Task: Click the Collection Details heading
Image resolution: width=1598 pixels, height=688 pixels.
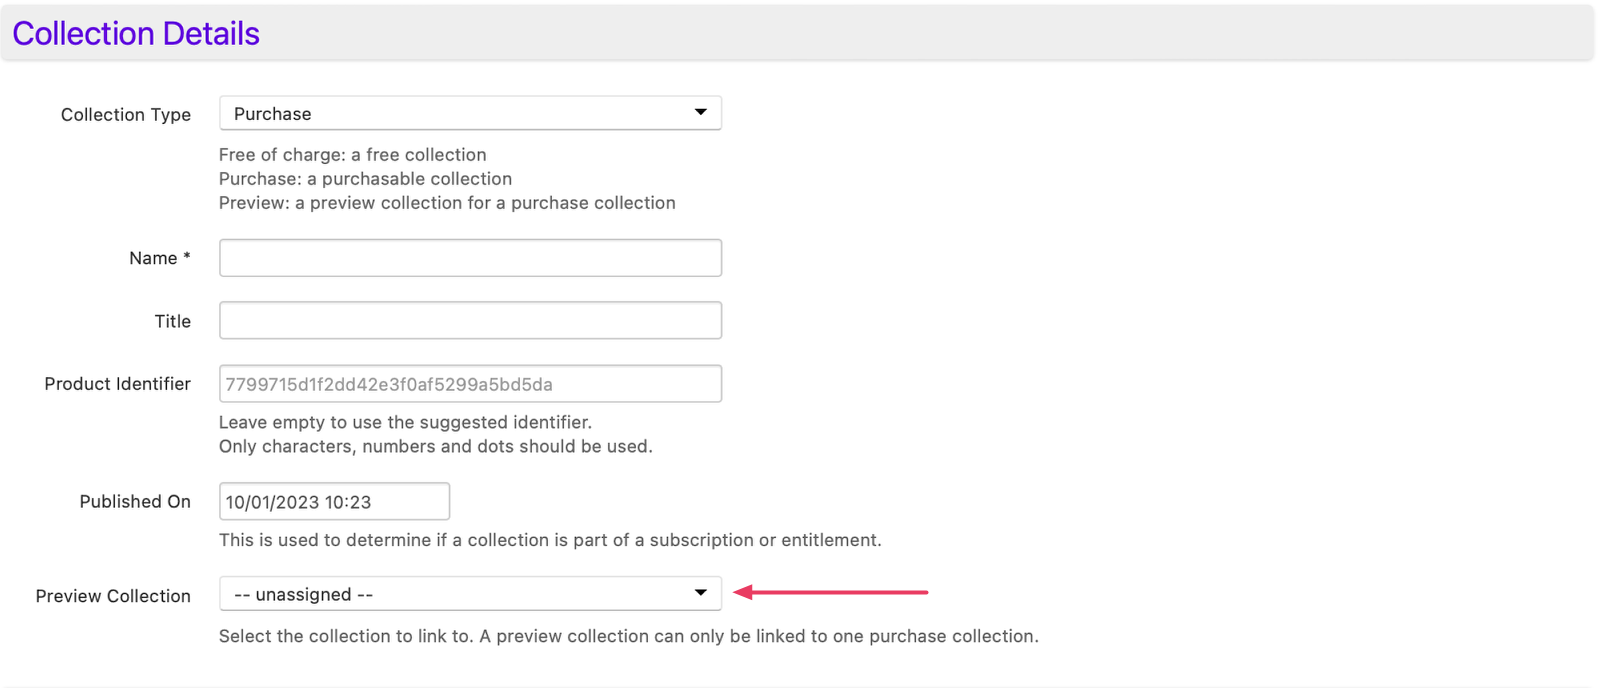Action: coord(136,34)
